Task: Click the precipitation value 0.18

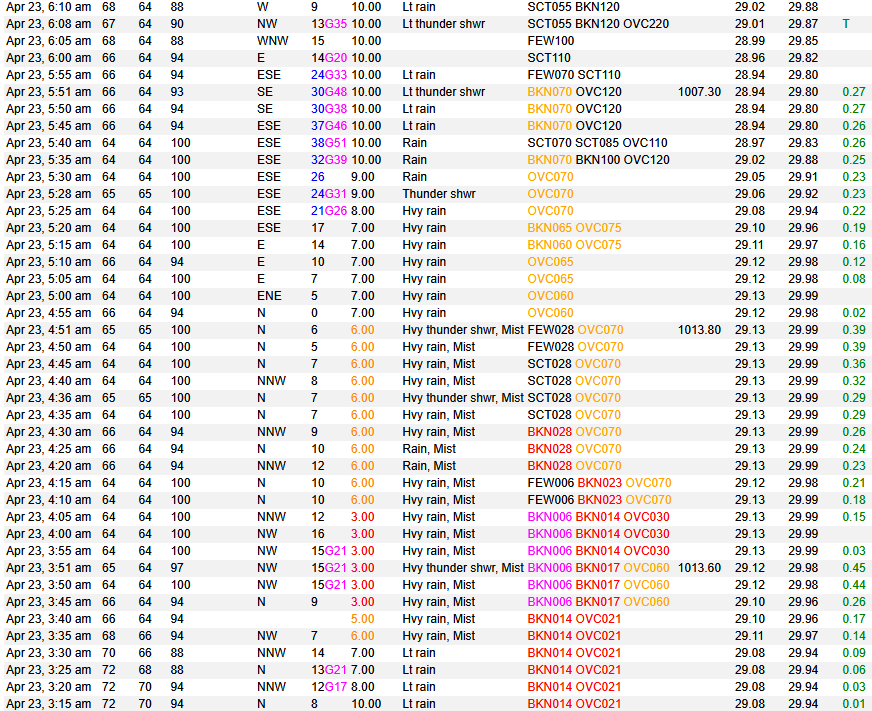Action: pos(854,500)
